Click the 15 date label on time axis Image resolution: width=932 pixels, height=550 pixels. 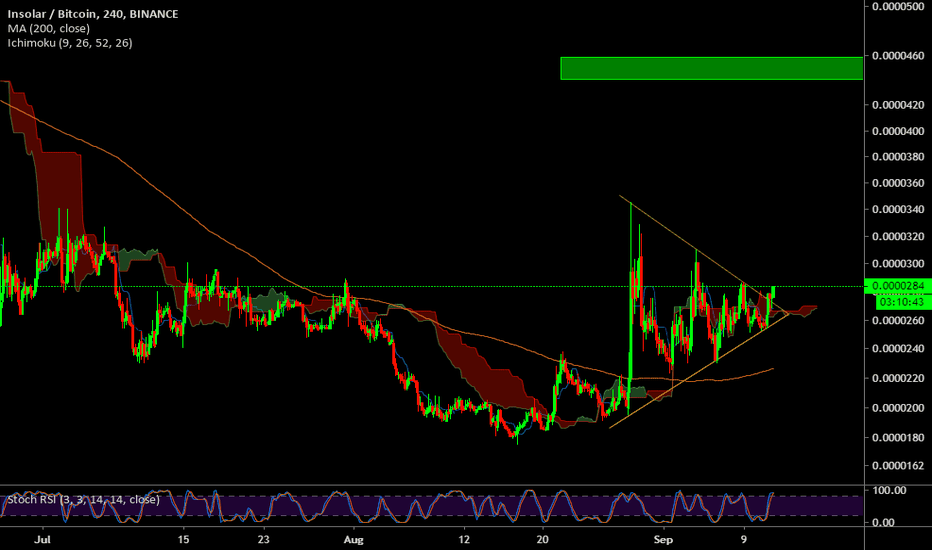pyautogui.click(x=184, y=540)
